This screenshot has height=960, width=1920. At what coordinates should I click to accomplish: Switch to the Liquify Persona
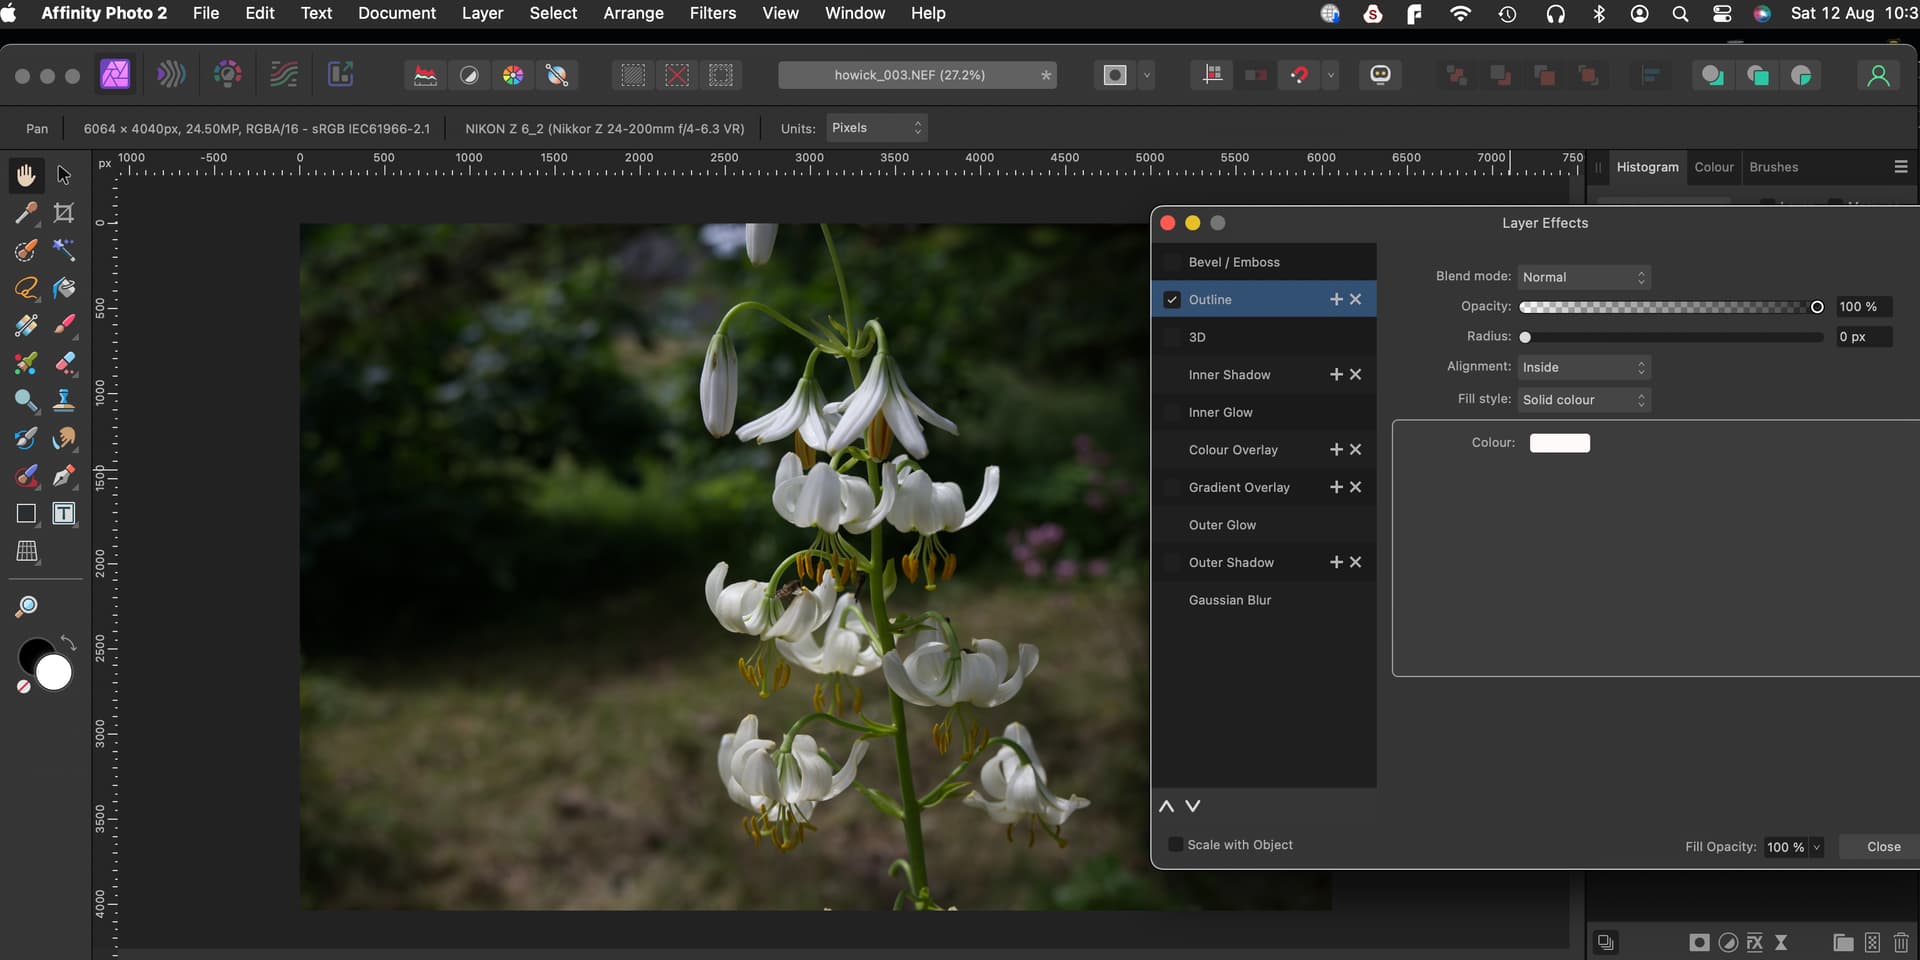pos(171,75)
